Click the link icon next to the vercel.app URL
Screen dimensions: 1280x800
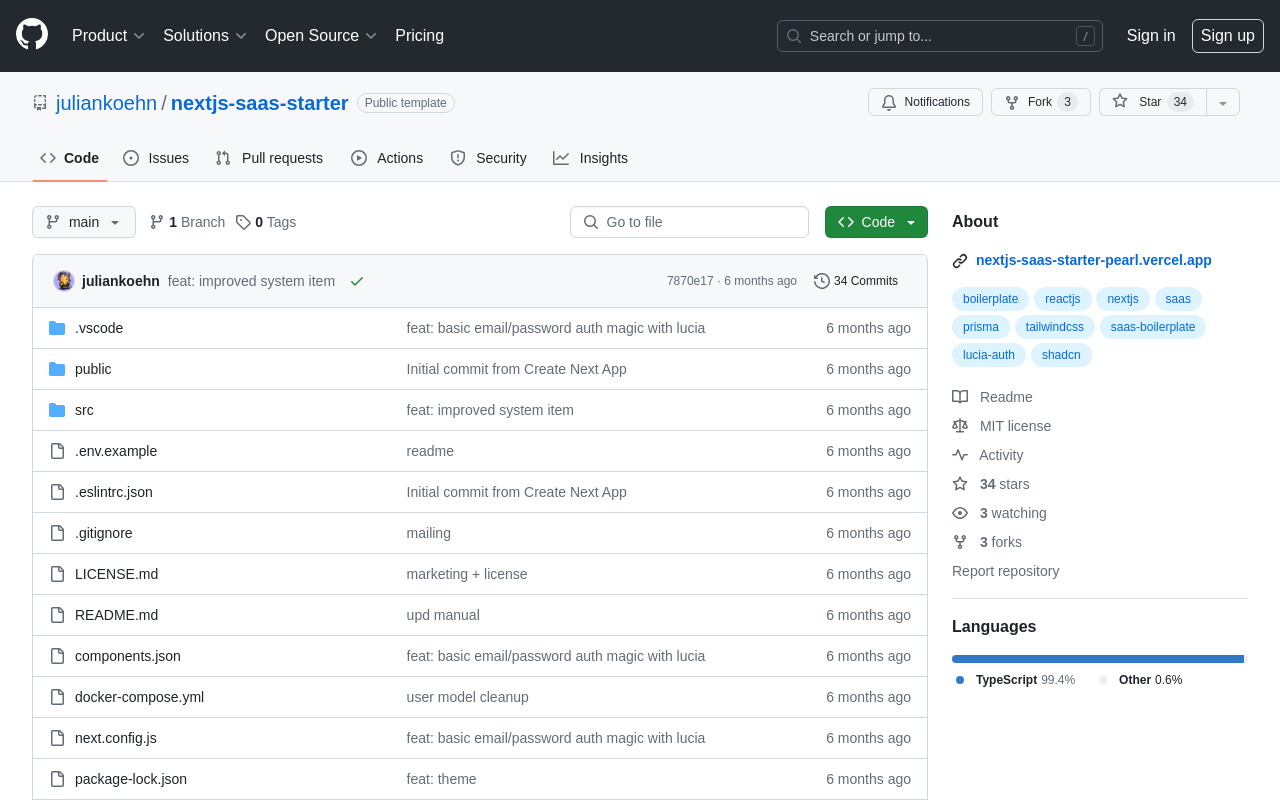tap(959, 260)
